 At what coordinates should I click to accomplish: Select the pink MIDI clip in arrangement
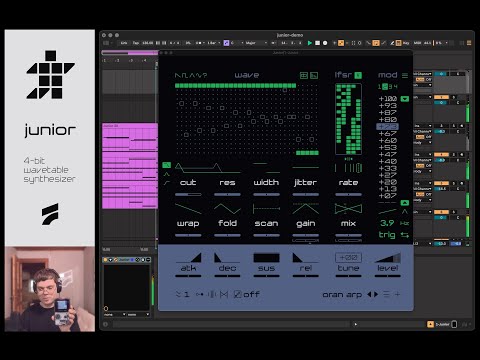130,166
